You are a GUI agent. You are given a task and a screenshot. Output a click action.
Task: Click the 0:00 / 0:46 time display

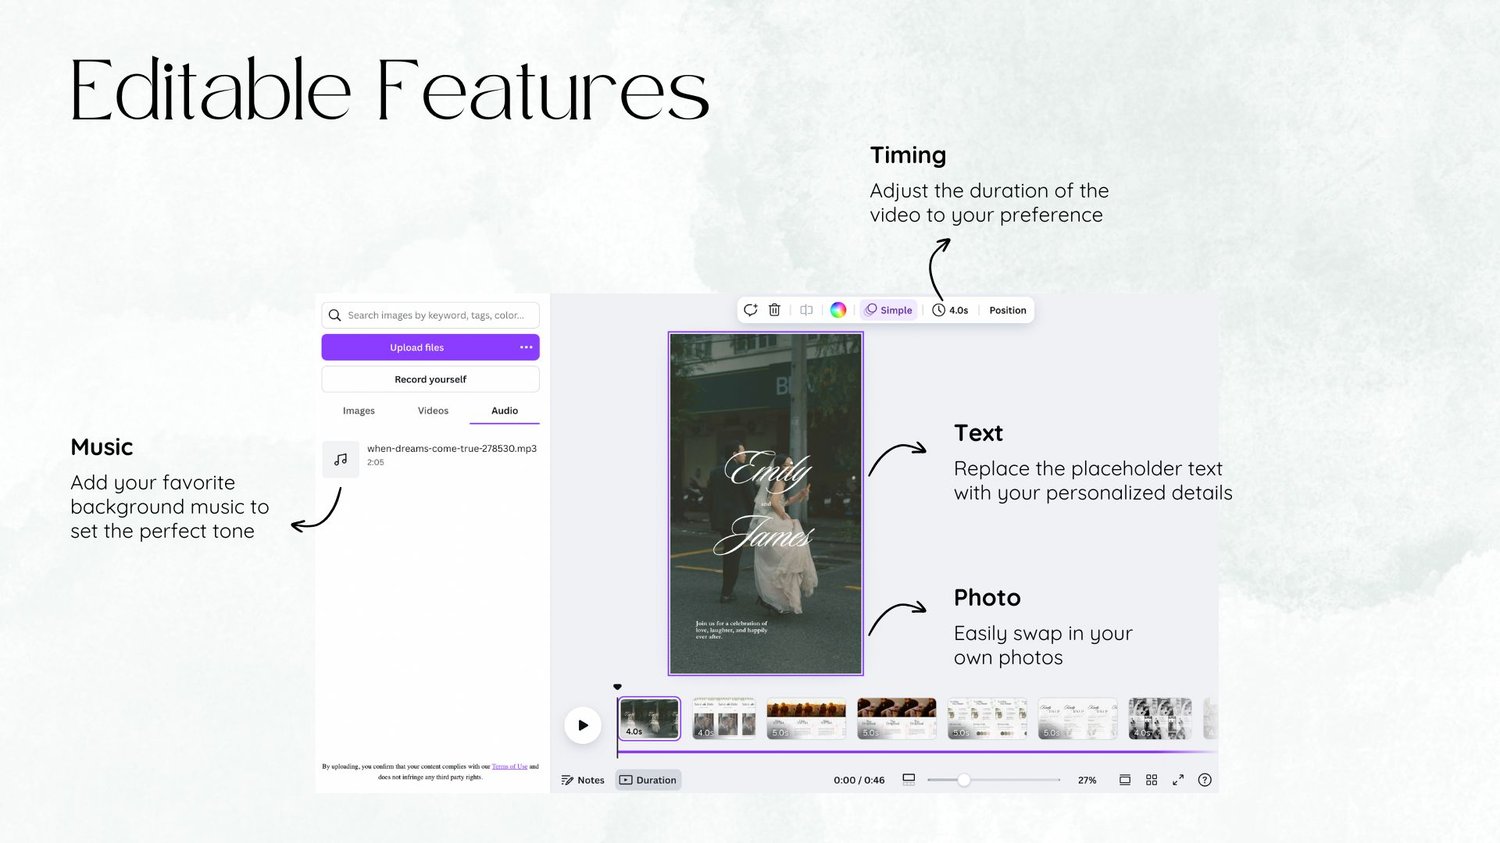click(859, 780)
